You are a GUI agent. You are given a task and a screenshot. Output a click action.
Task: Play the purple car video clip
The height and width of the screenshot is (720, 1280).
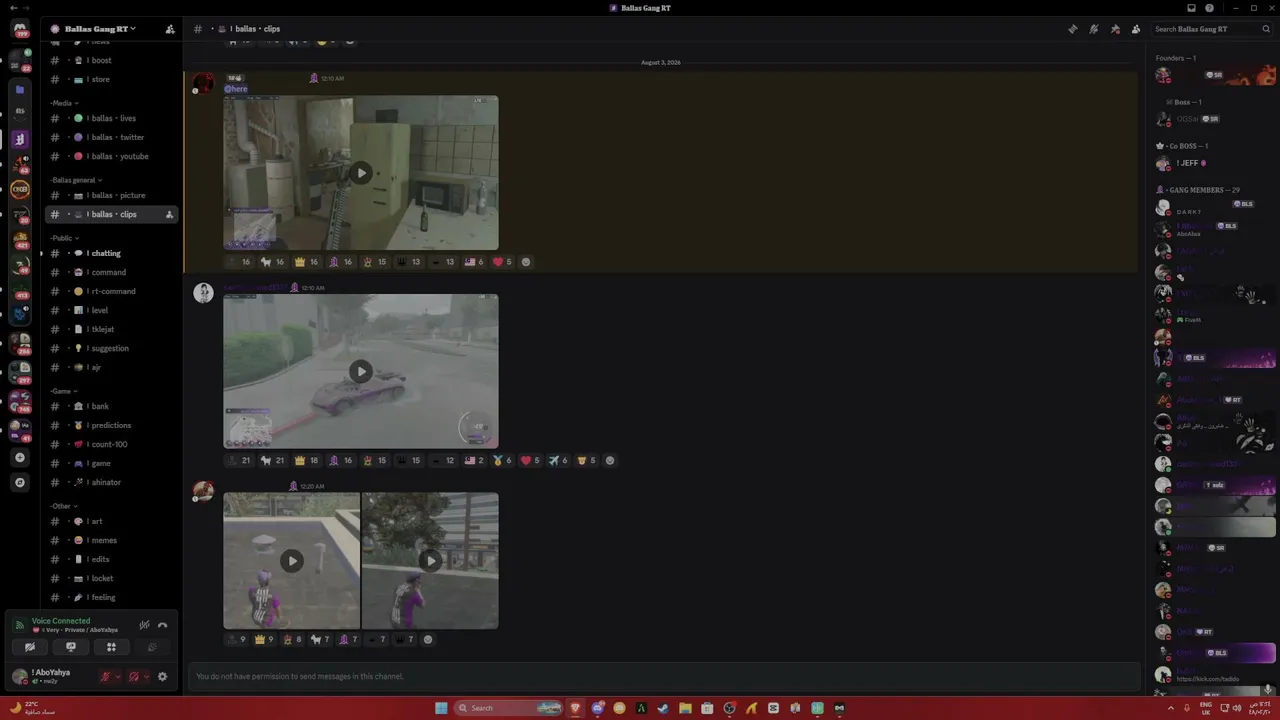361,372
